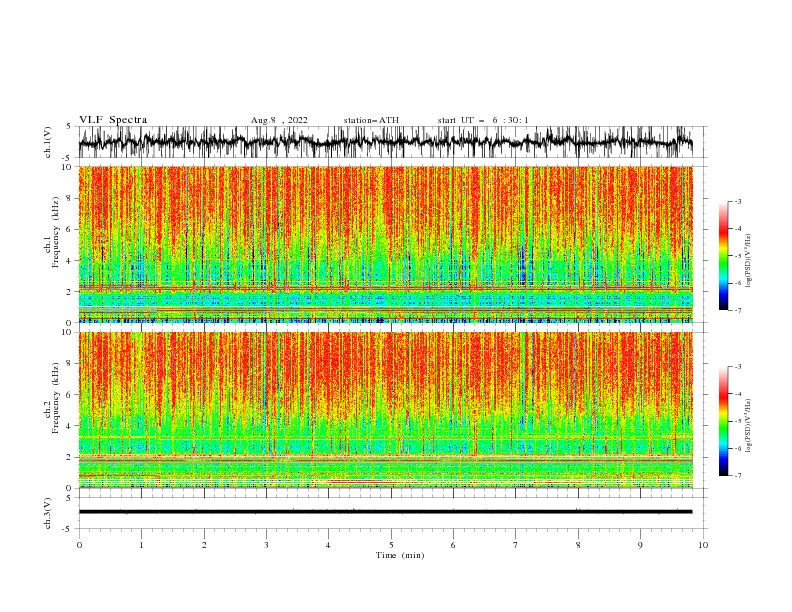Click the "-5" tick on ch.3 voltage axis

tap(68, 529)
